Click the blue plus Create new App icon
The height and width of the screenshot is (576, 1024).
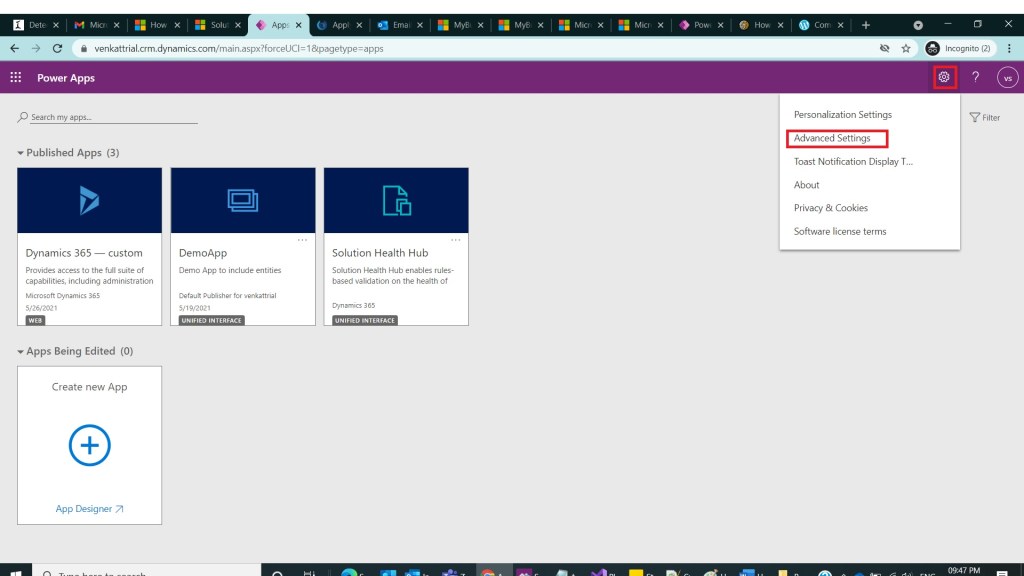click(x=89, y=445)
